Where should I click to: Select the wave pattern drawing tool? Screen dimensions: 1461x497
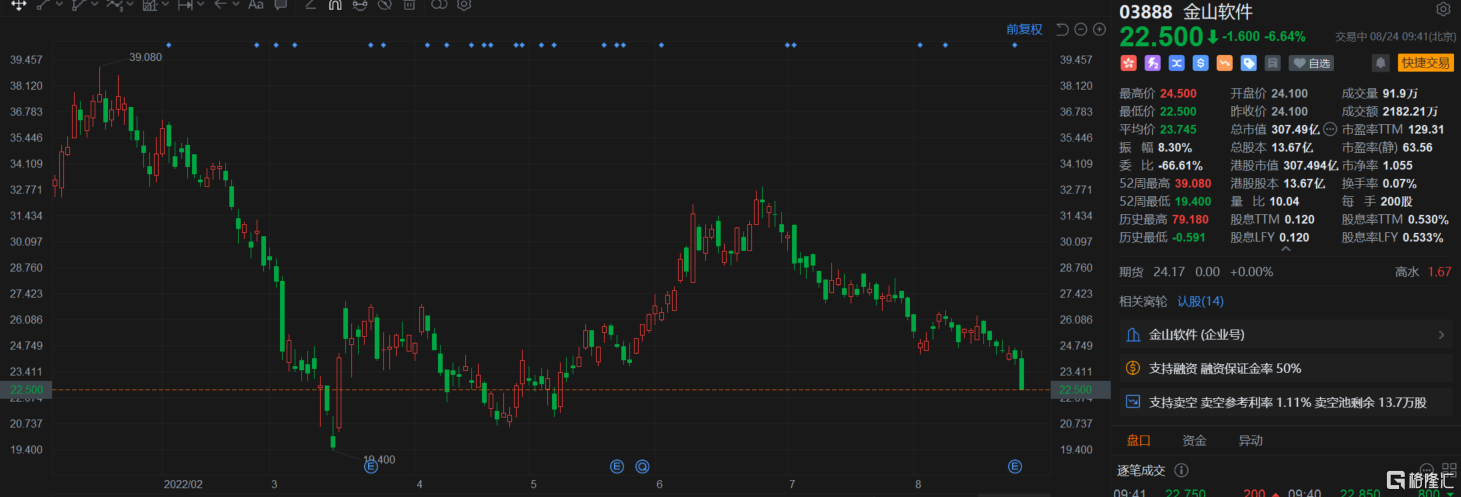tap(115, 5)
